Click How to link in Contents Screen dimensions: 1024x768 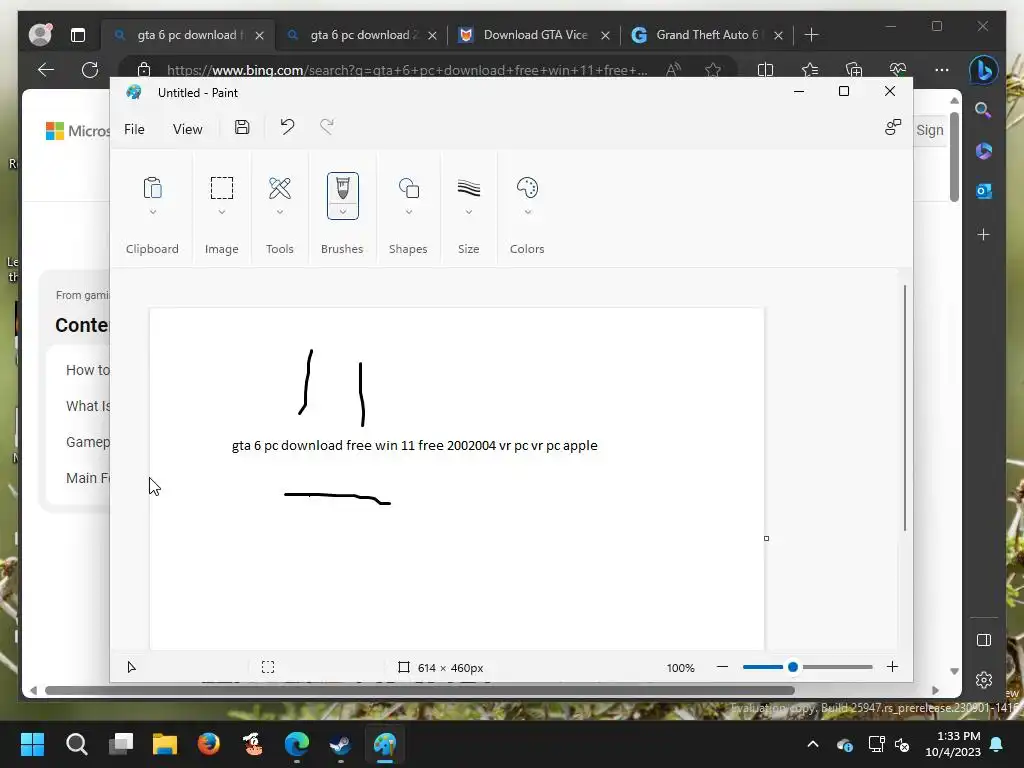(x=88, y=370)
